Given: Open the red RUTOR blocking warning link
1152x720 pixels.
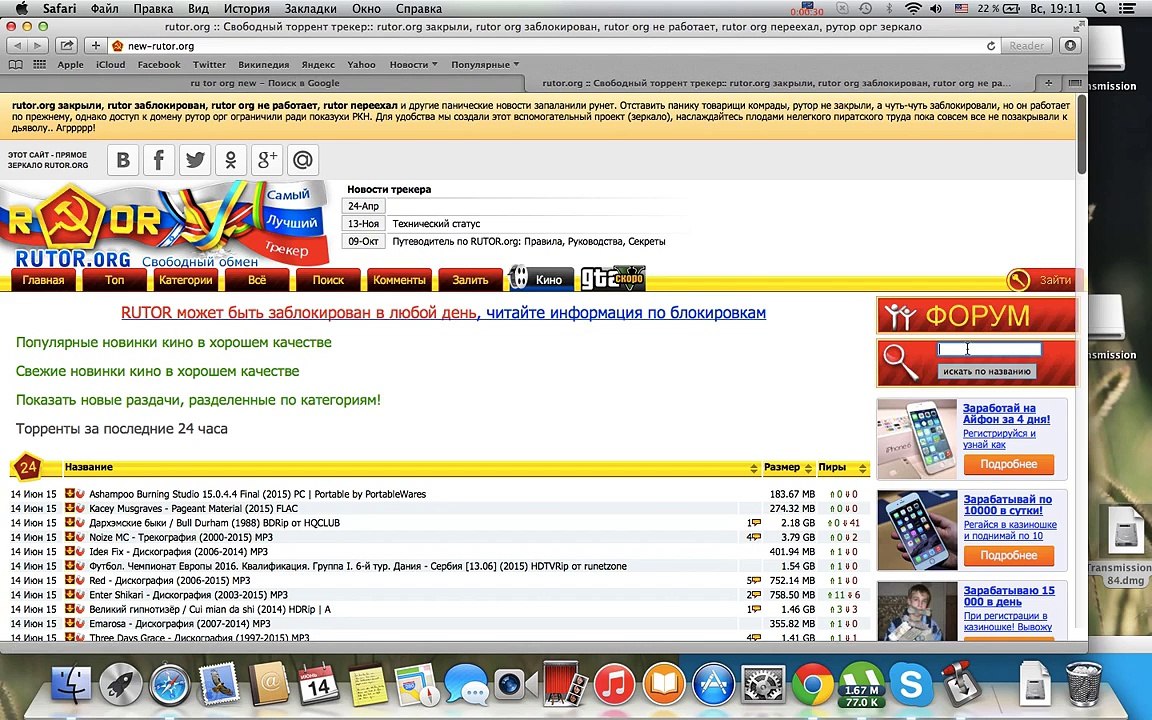Looking at the screenshot, I should point(299,313).
